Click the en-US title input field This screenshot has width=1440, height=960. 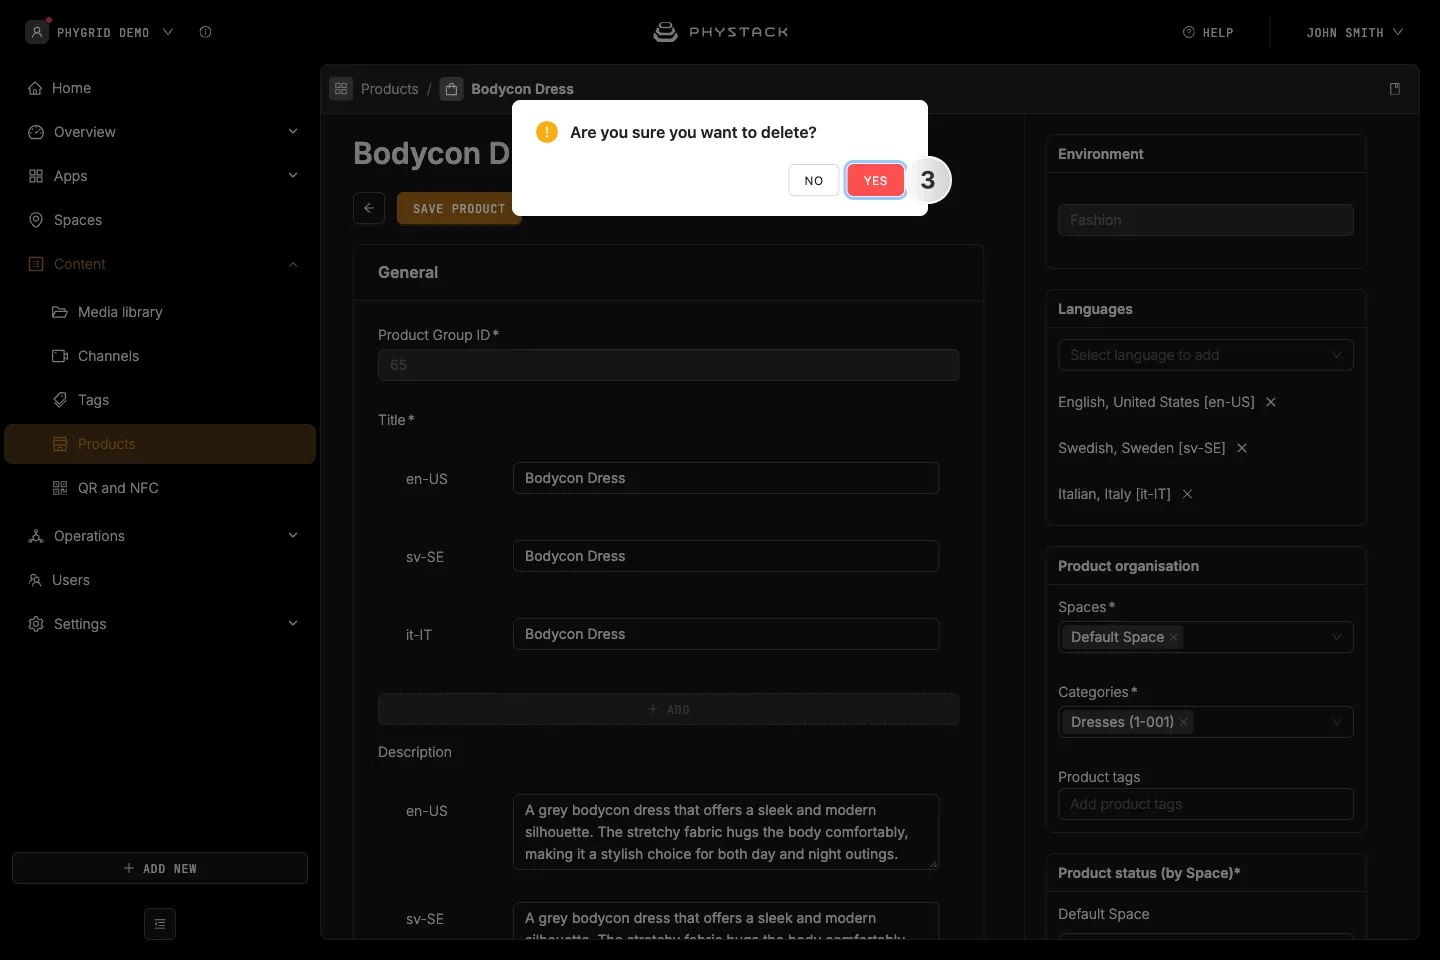point(726,478)
